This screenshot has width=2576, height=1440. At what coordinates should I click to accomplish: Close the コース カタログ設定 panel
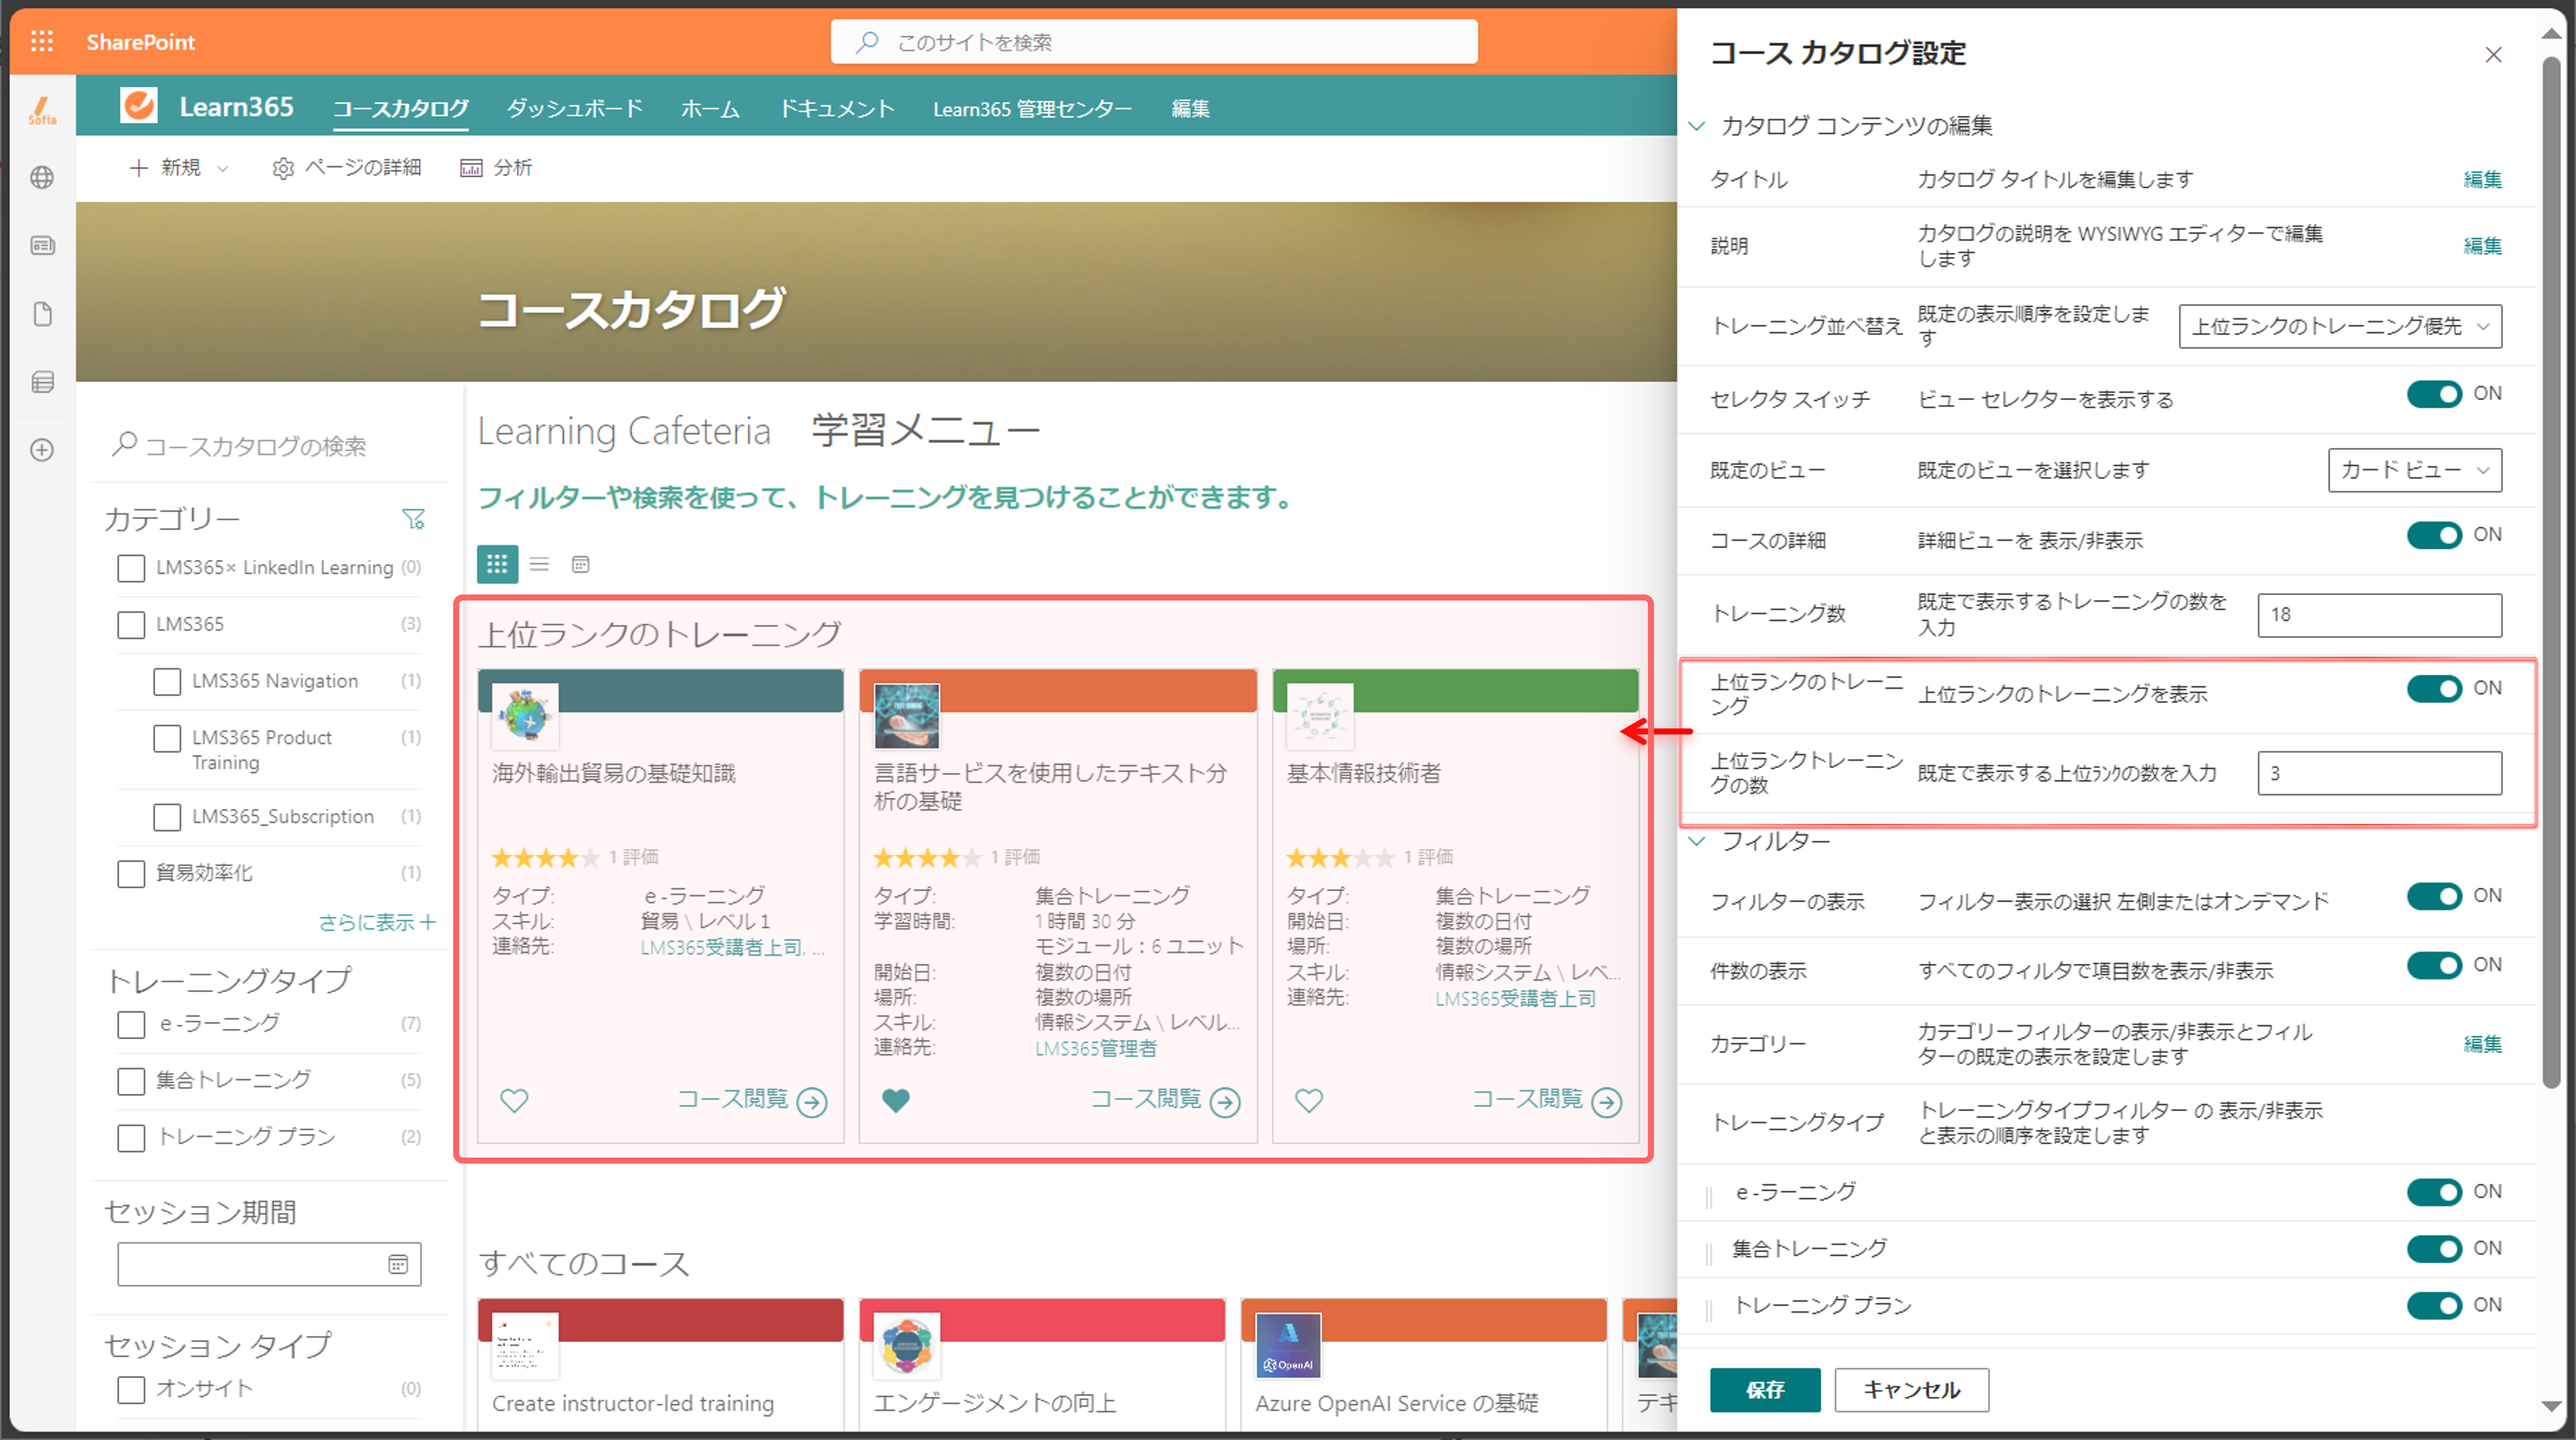[x=2493, y=54]
